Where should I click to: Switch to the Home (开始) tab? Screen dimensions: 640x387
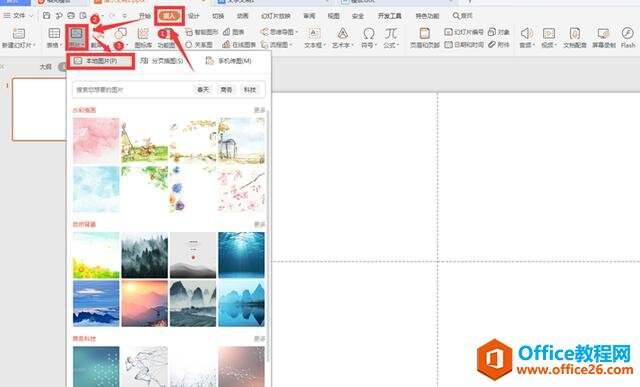click(144, 16)
